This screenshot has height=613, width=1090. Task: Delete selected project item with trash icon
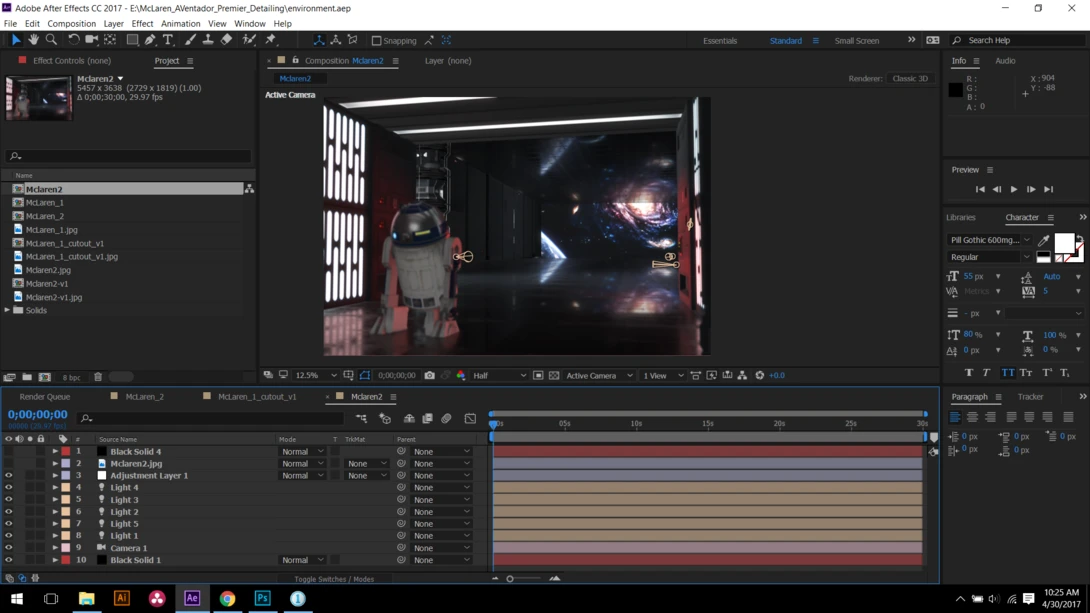[x=98, y=377]
